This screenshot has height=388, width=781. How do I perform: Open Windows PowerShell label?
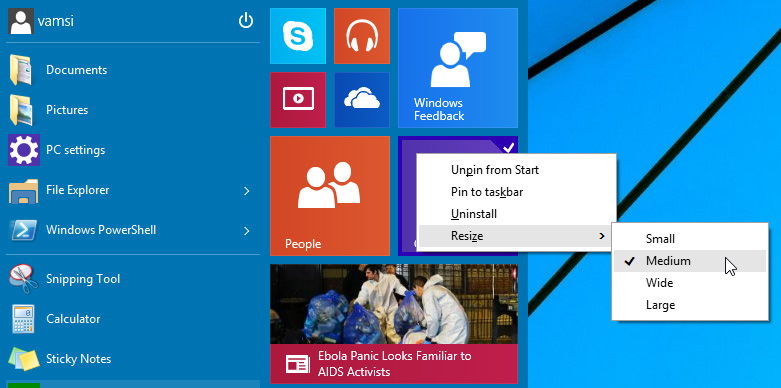click(x=101, y=230)
